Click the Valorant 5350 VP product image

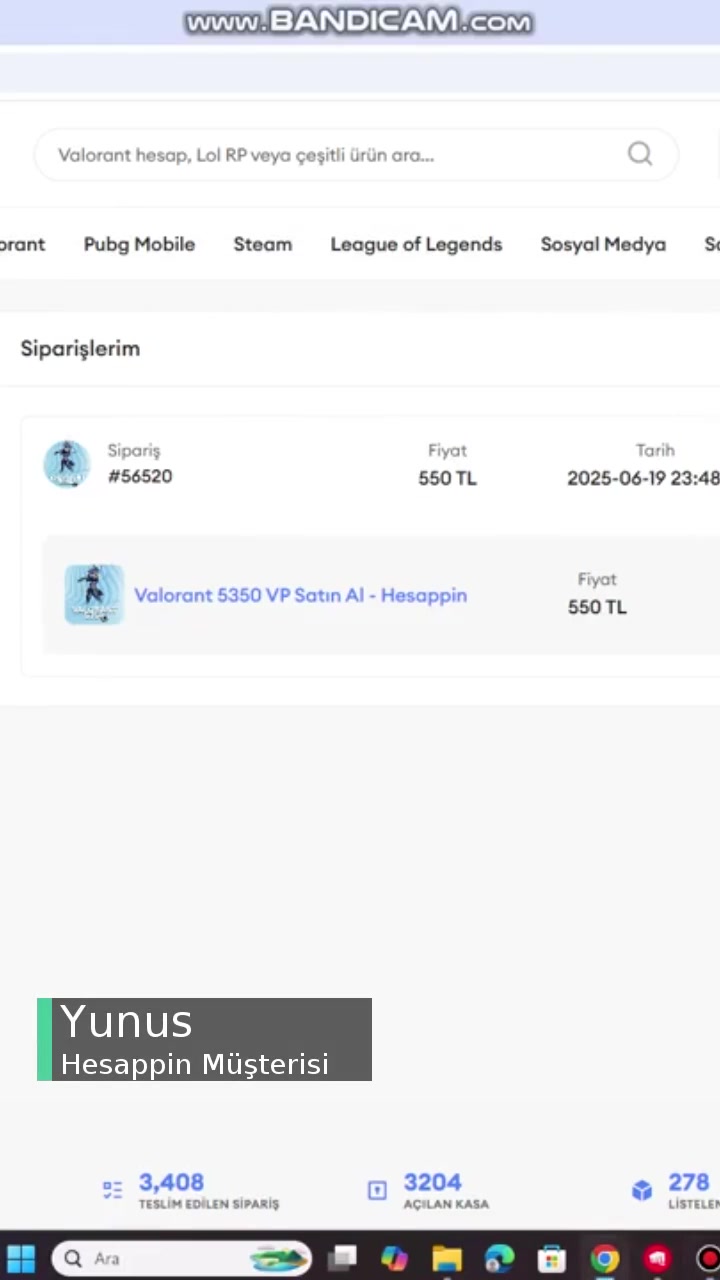pos(94,594)
